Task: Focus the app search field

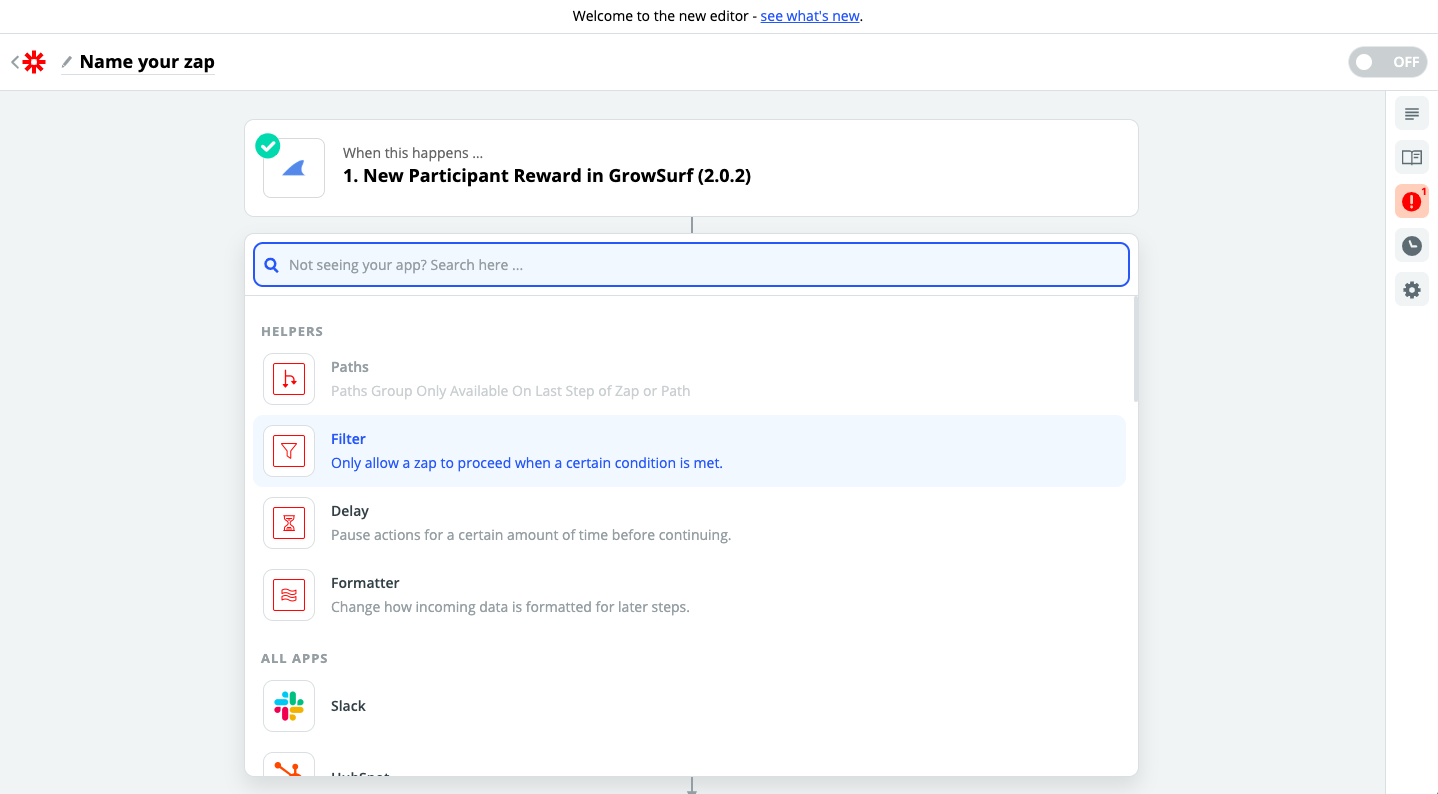Action: pos(691,265)
